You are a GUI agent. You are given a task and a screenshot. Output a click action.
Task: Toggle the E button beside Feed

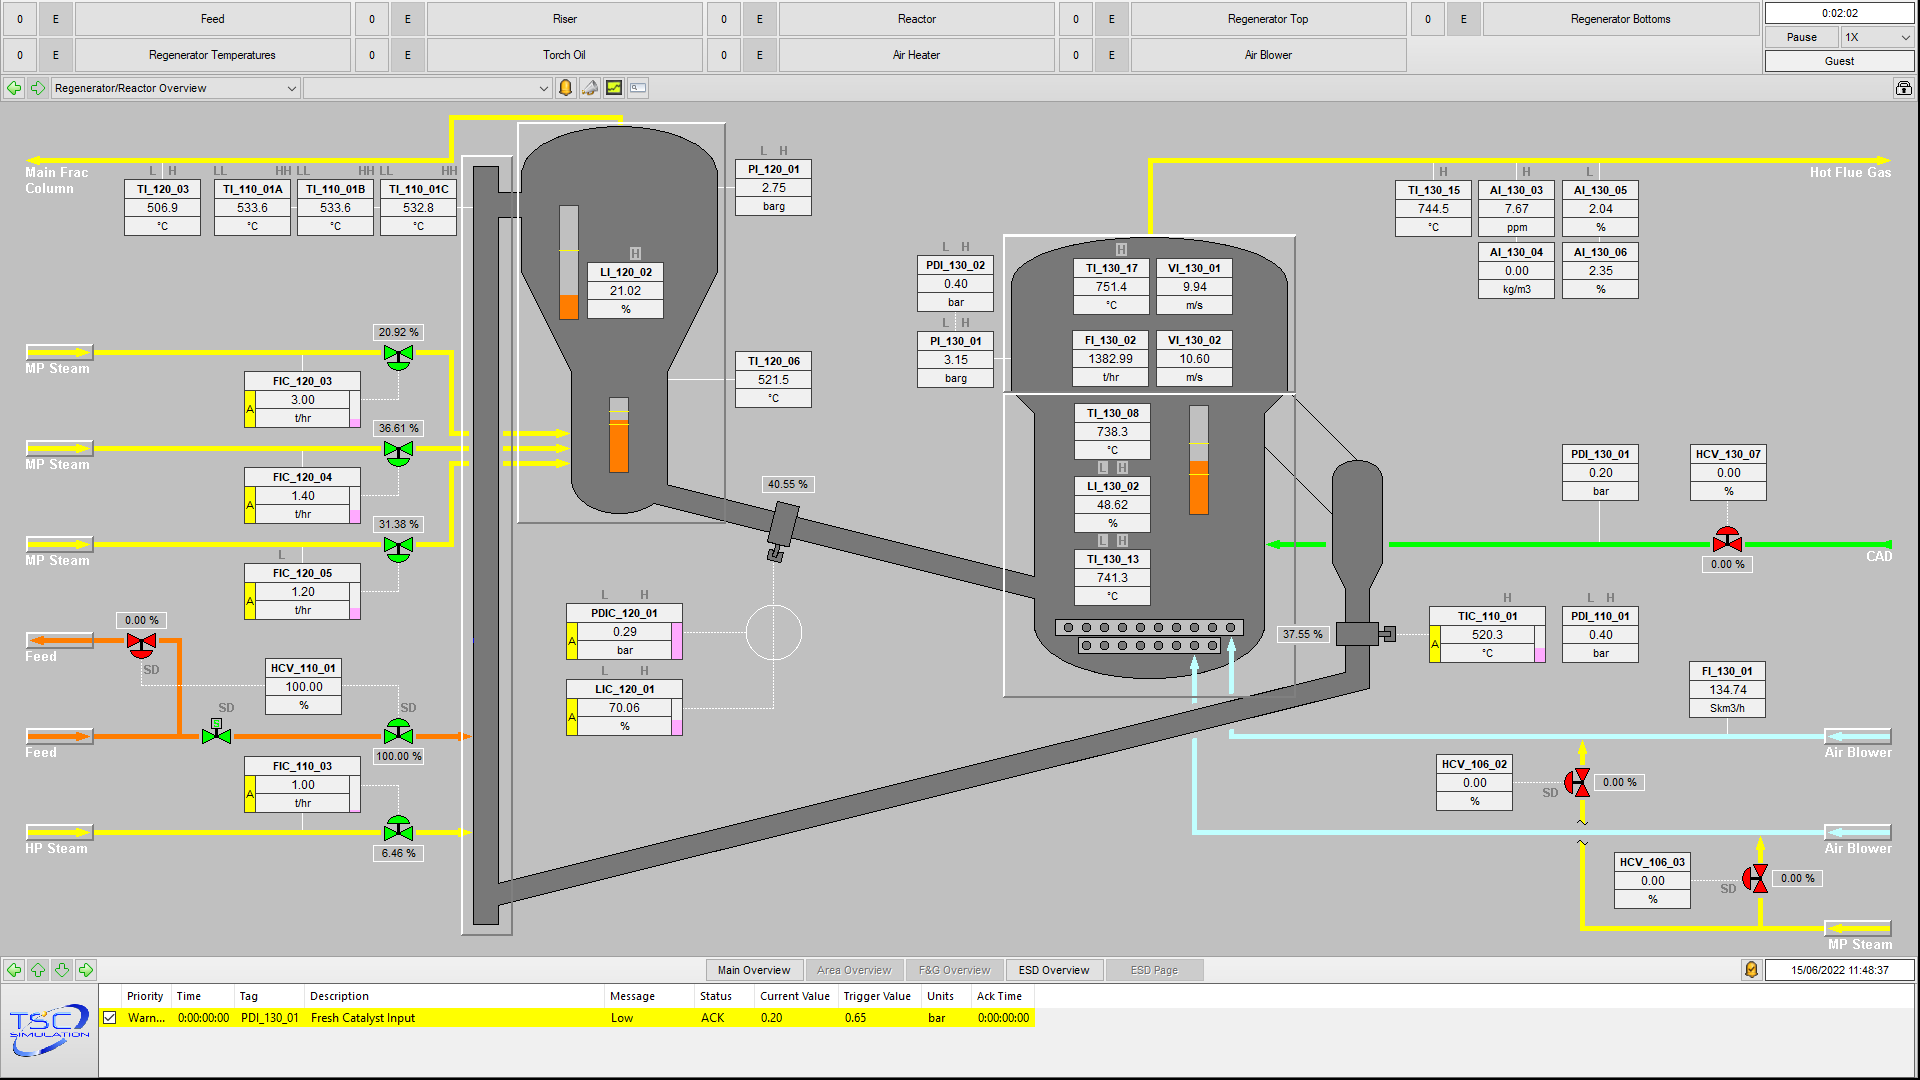pyautogui.click(x=55, y=19)
